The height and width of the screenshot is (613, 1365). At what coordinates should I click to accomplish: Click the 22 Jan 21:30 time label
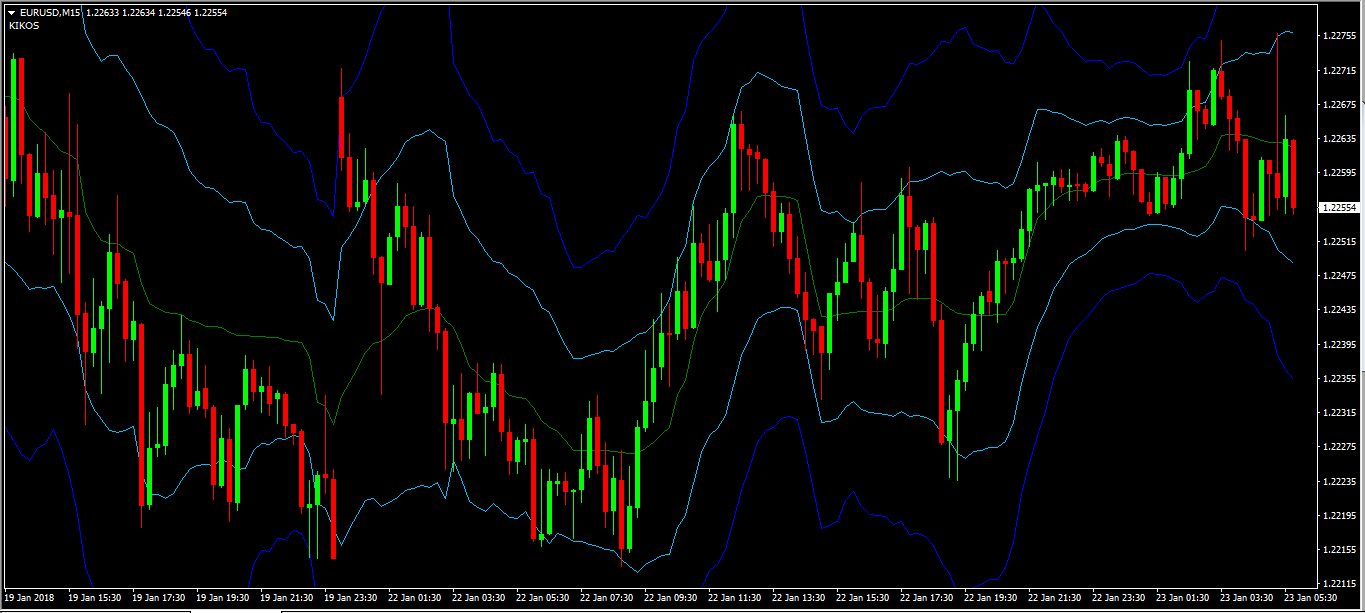point(1053,598)
